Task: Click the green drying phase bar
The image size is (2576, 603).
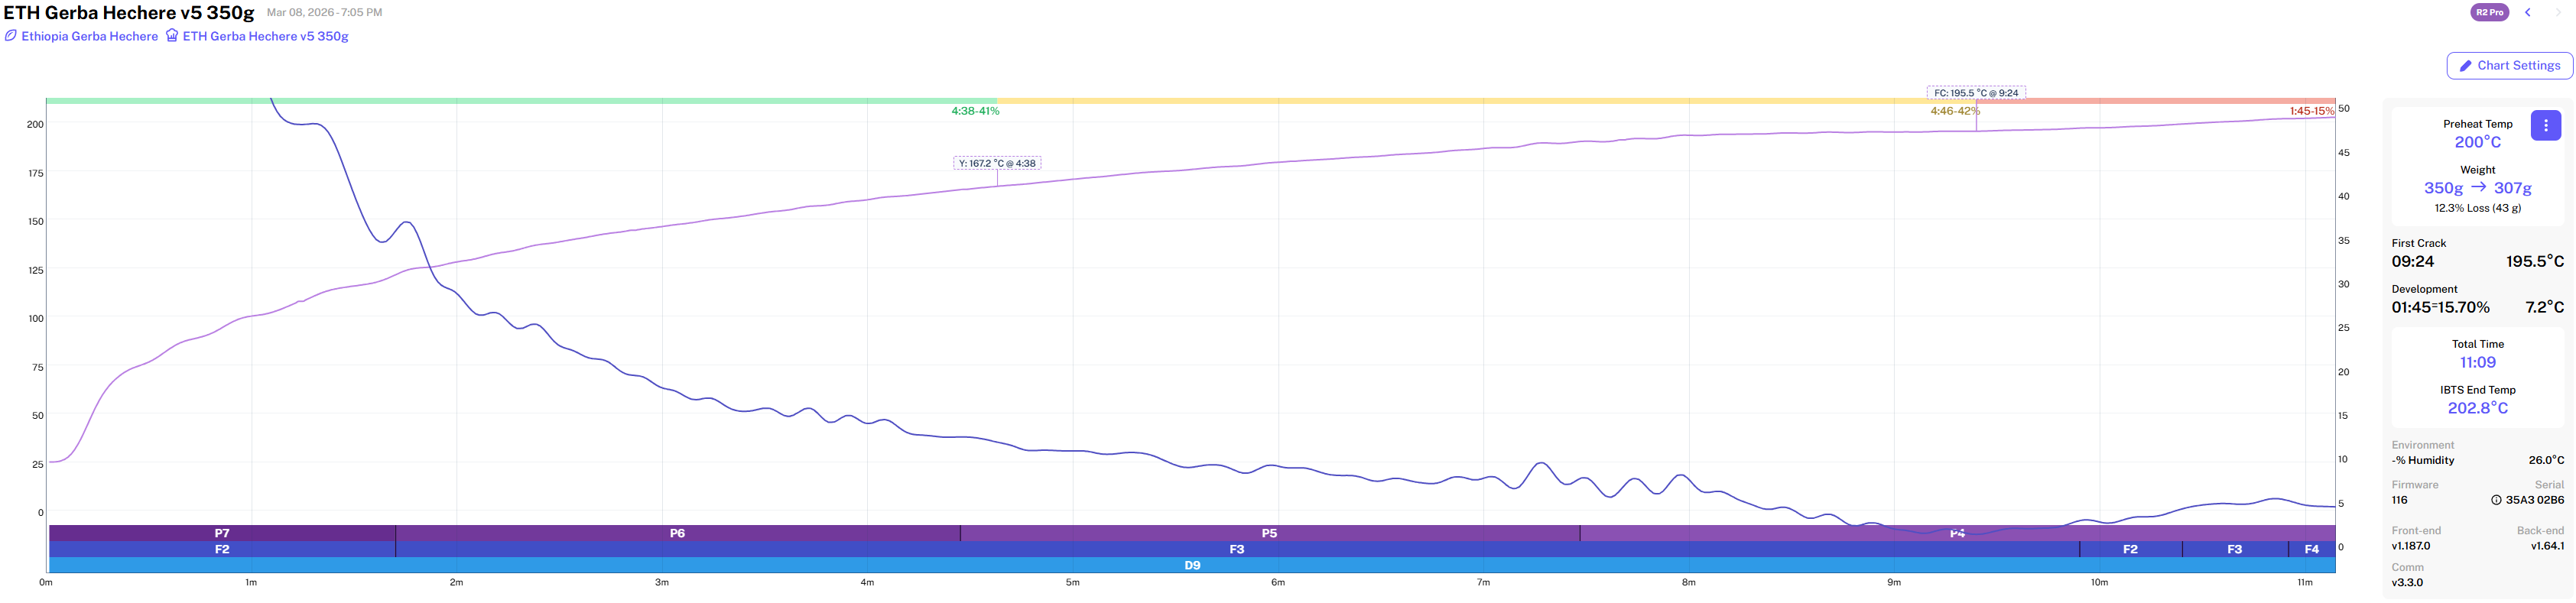Action: (520, 101)
